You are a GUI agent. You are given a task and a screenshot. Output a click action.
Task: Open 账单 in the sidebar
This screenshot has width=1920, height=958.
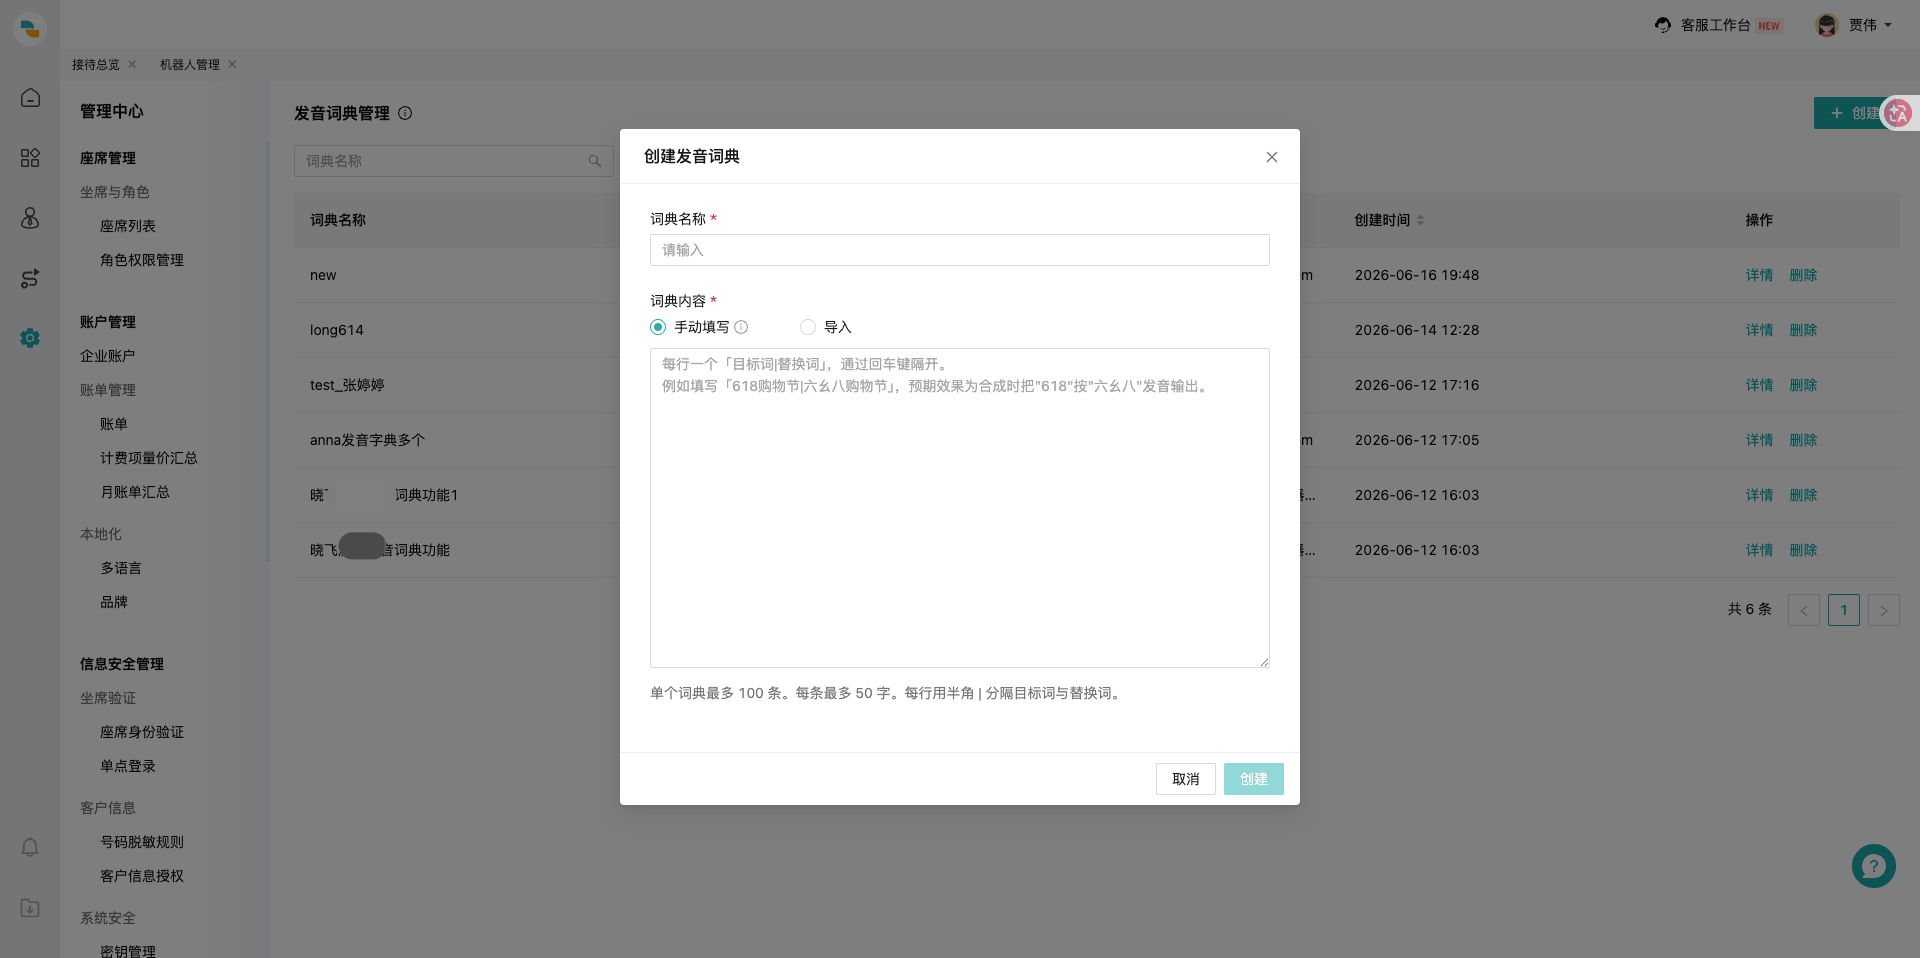pos(114,424)
